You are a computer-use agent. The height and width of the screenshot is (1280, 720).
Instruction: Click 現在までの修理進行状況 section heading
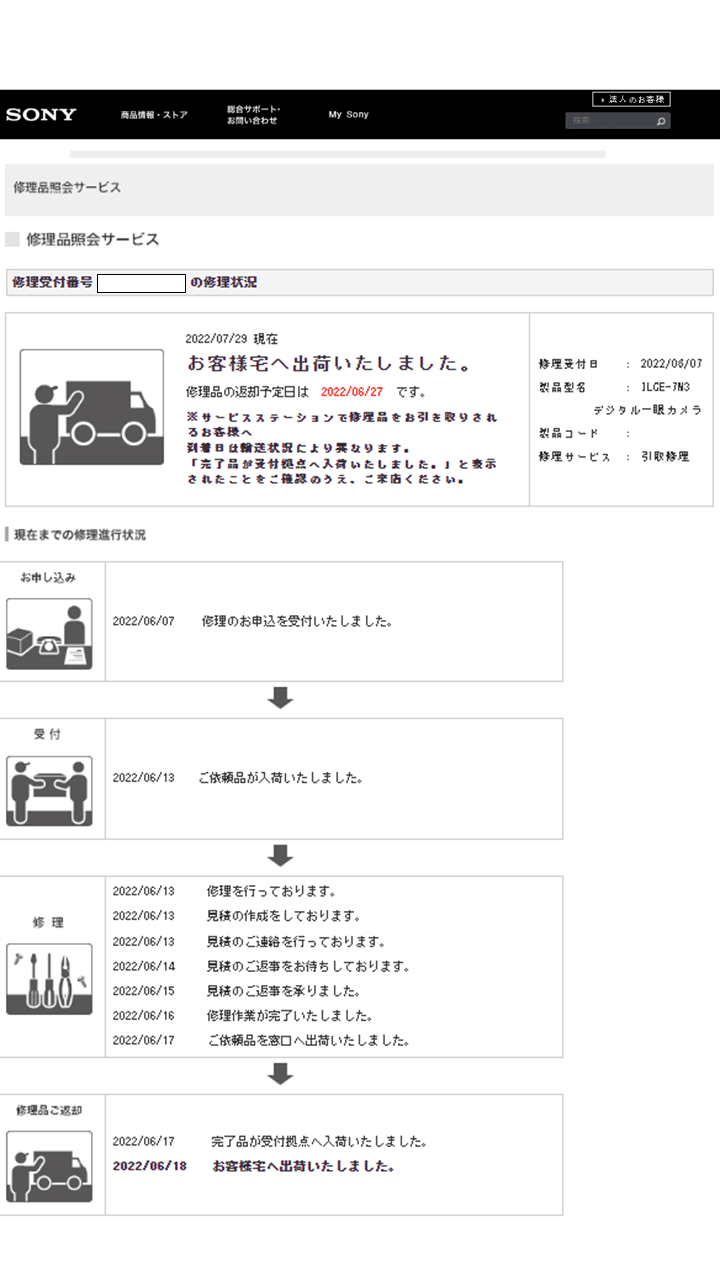pyautogui.click(x=79, y=535)
